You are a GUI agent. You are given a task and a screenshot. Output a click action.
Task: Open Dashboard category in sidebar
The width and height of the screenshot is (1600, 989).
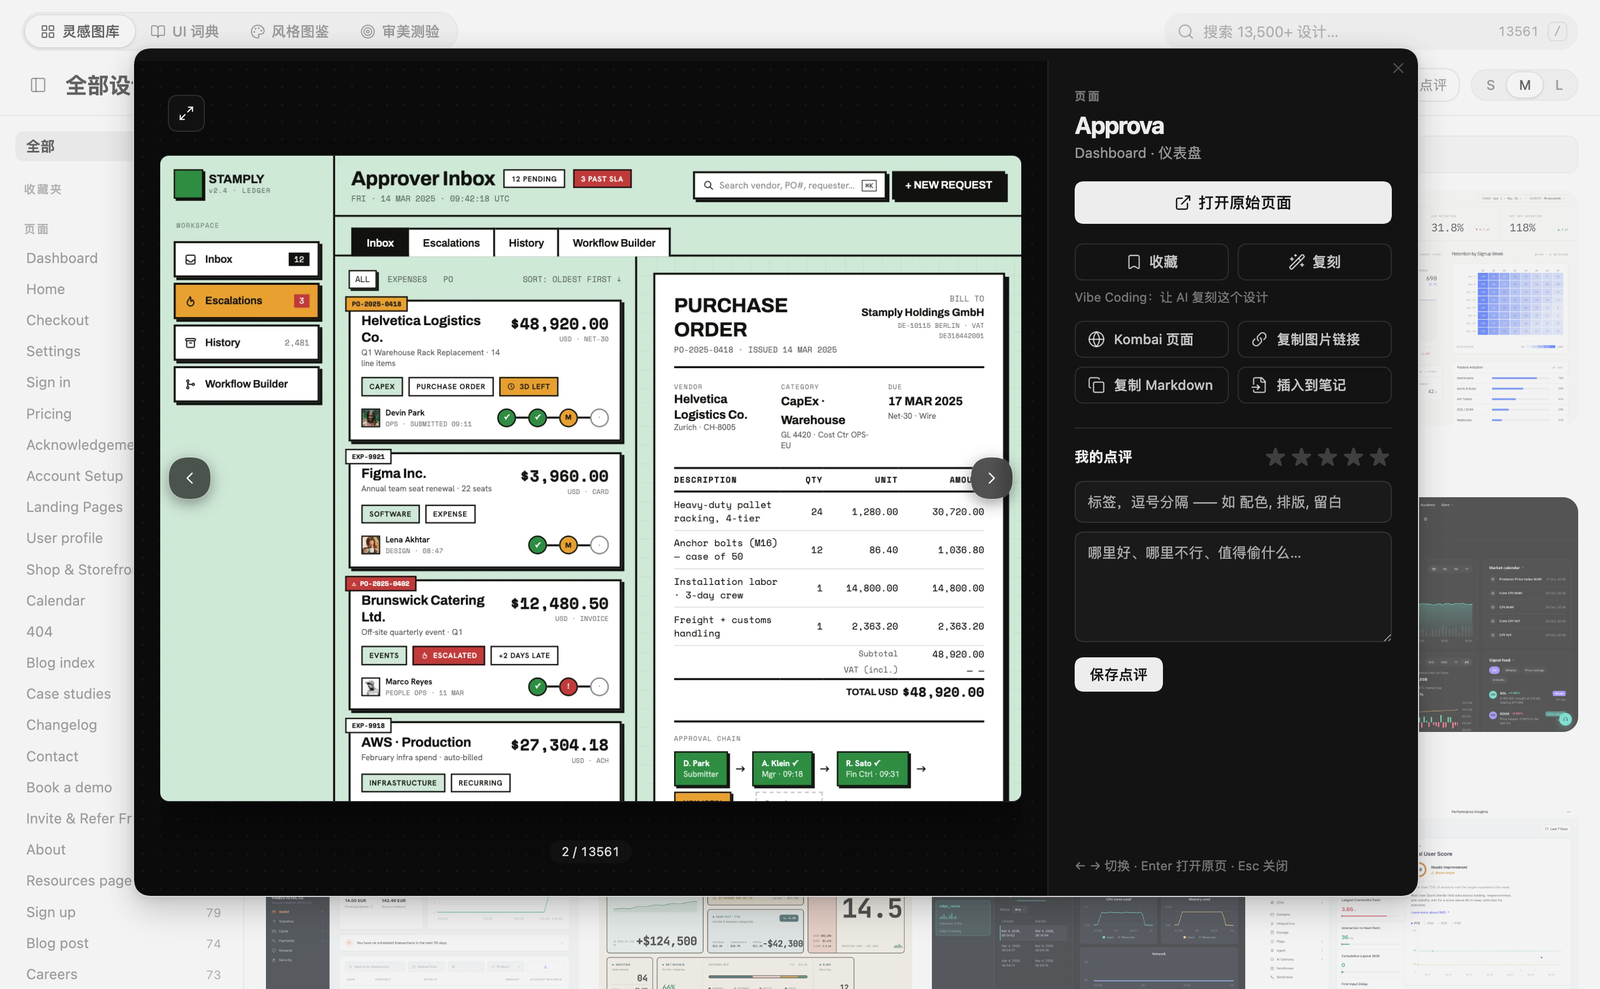click(x=62, y=258)
